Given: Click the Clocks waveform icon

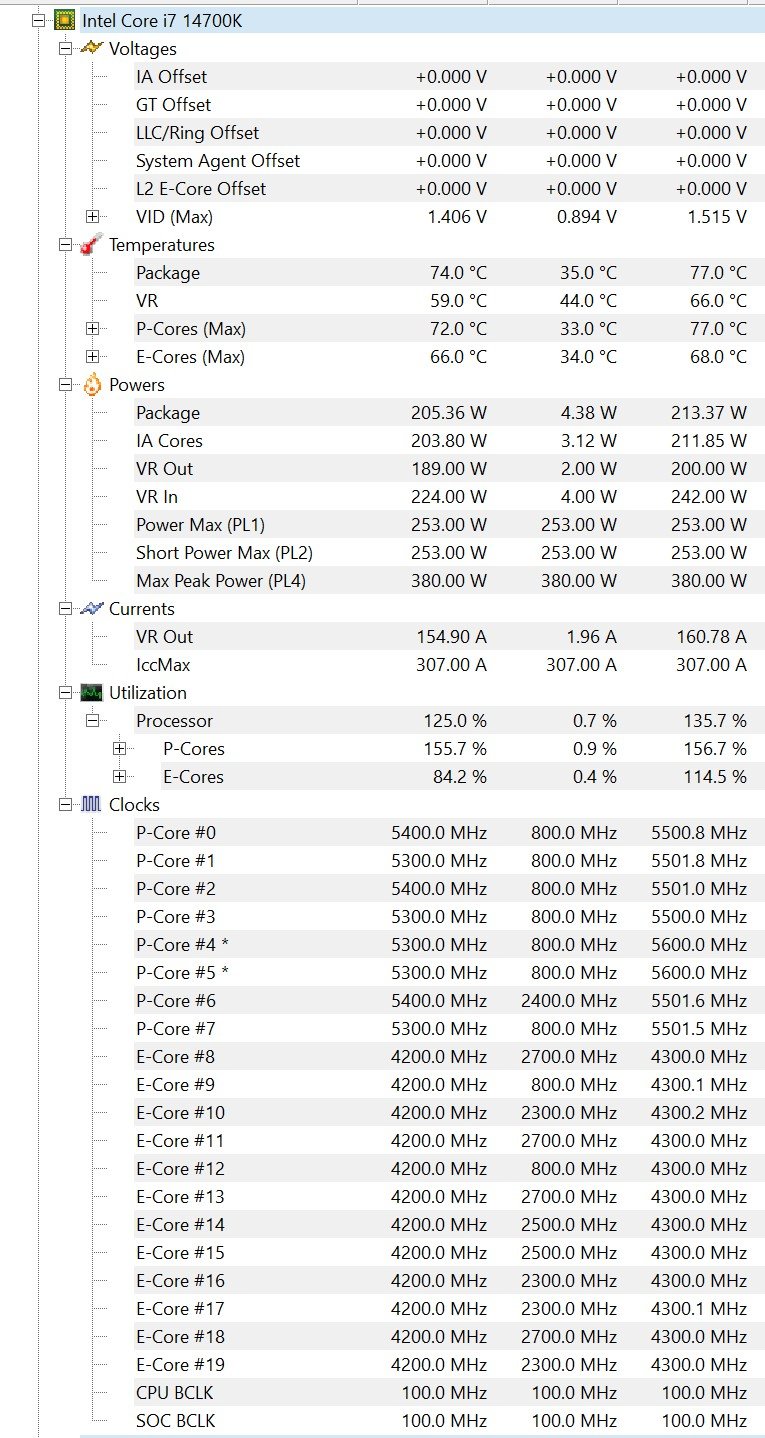Looking at the screenshot, I should click(91, 804).
